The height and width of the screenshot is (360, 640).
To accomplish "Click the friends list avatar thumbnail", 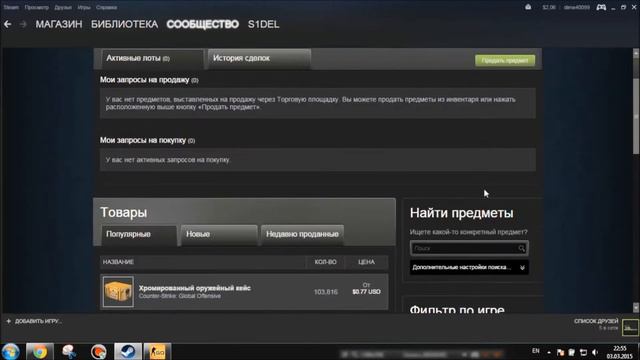I will tap(630, 327).
